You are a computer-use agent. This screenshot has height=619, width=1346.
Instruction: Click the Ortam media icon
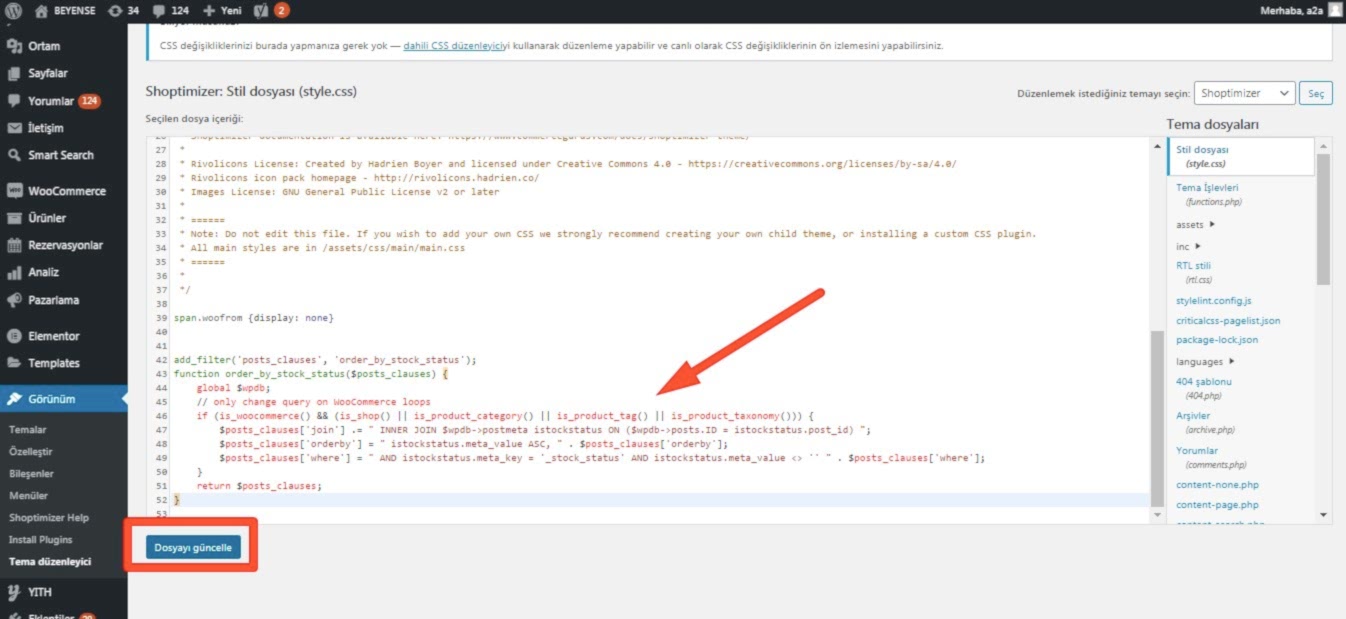(x=15, y=46)
